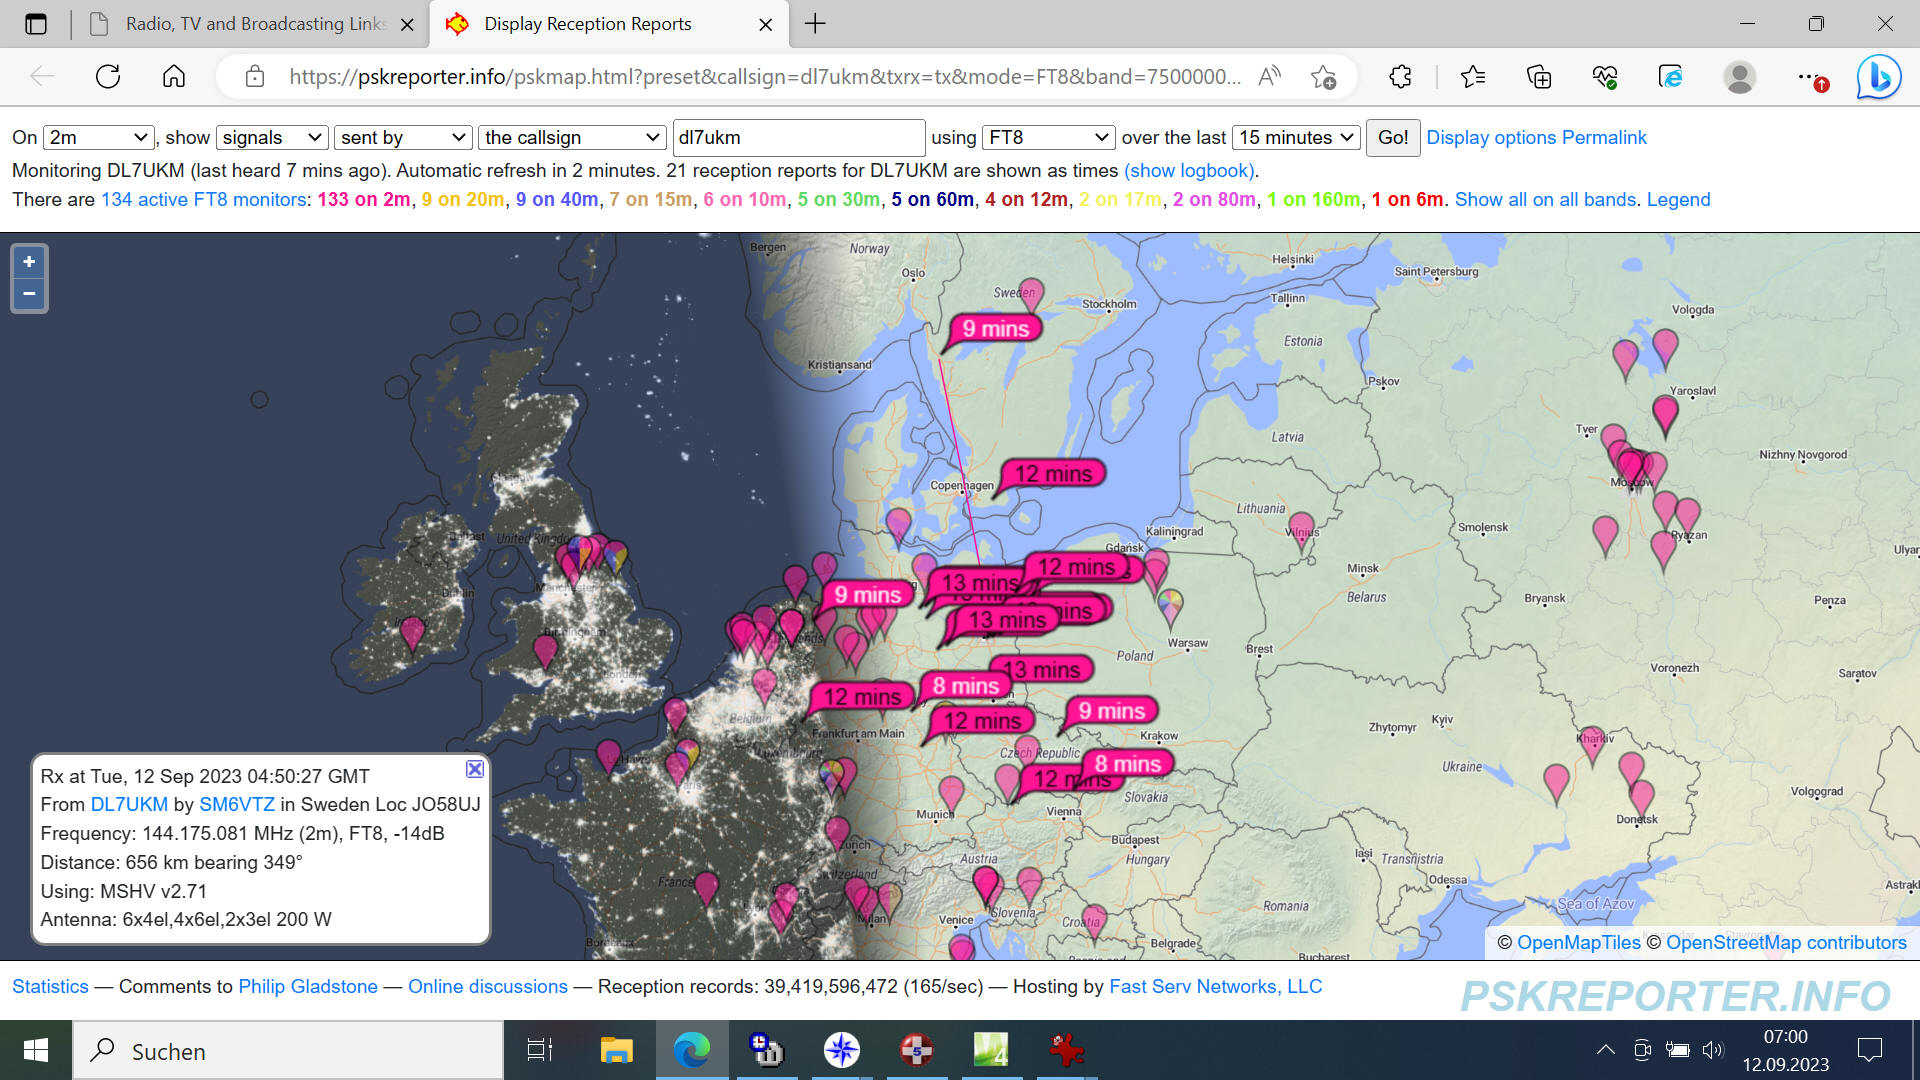Switch to Radio, TV and Broadcasting tab
The height and width of the screenshot is (1080, 1920).
coord(250,24)
